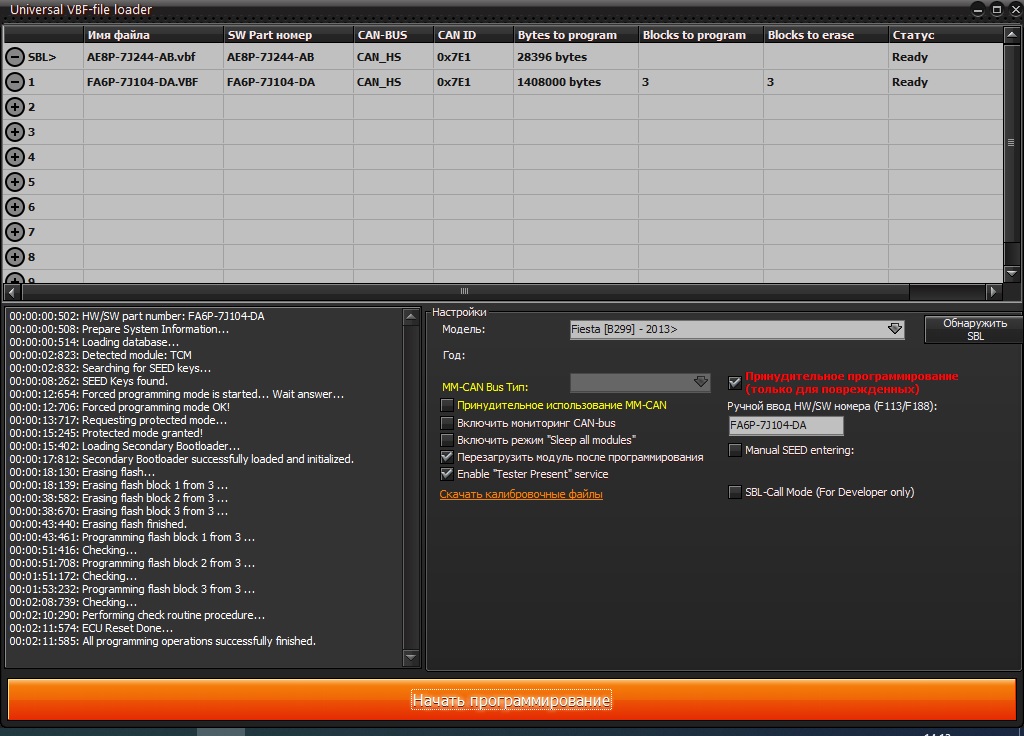Click the plus icon for row 2
This screenshot has height=736, width=1024.
point(15,107)
